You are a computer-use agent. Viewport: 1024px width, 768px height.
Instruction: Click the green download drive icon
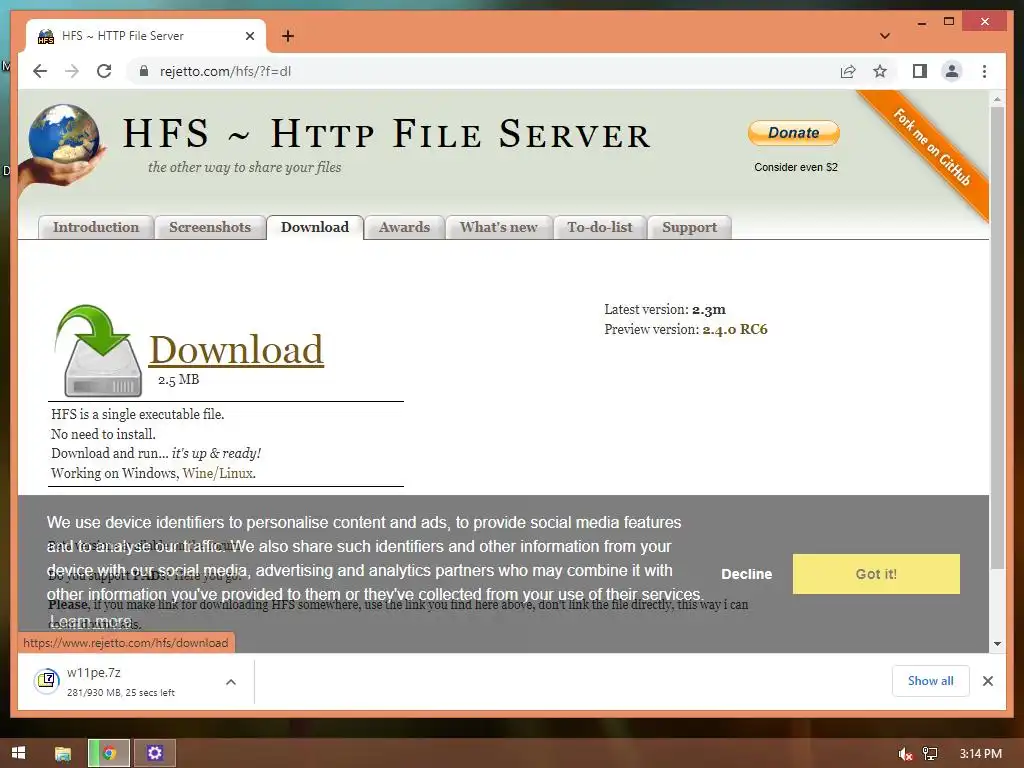click(x=99, y=351)
